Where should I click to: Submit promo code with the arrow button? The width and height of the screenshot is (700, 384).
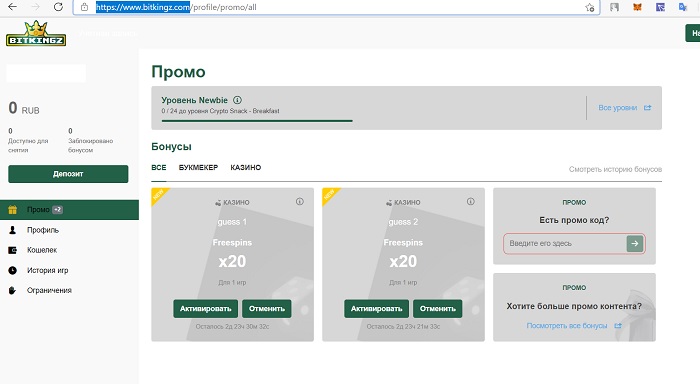[635, 243]
